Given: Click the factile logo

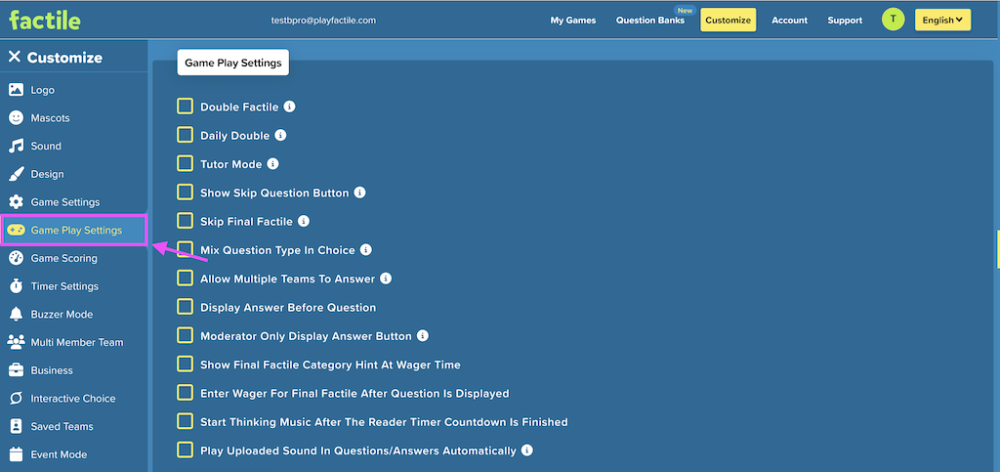Looking at the screenshot, I should click(45, 20).
